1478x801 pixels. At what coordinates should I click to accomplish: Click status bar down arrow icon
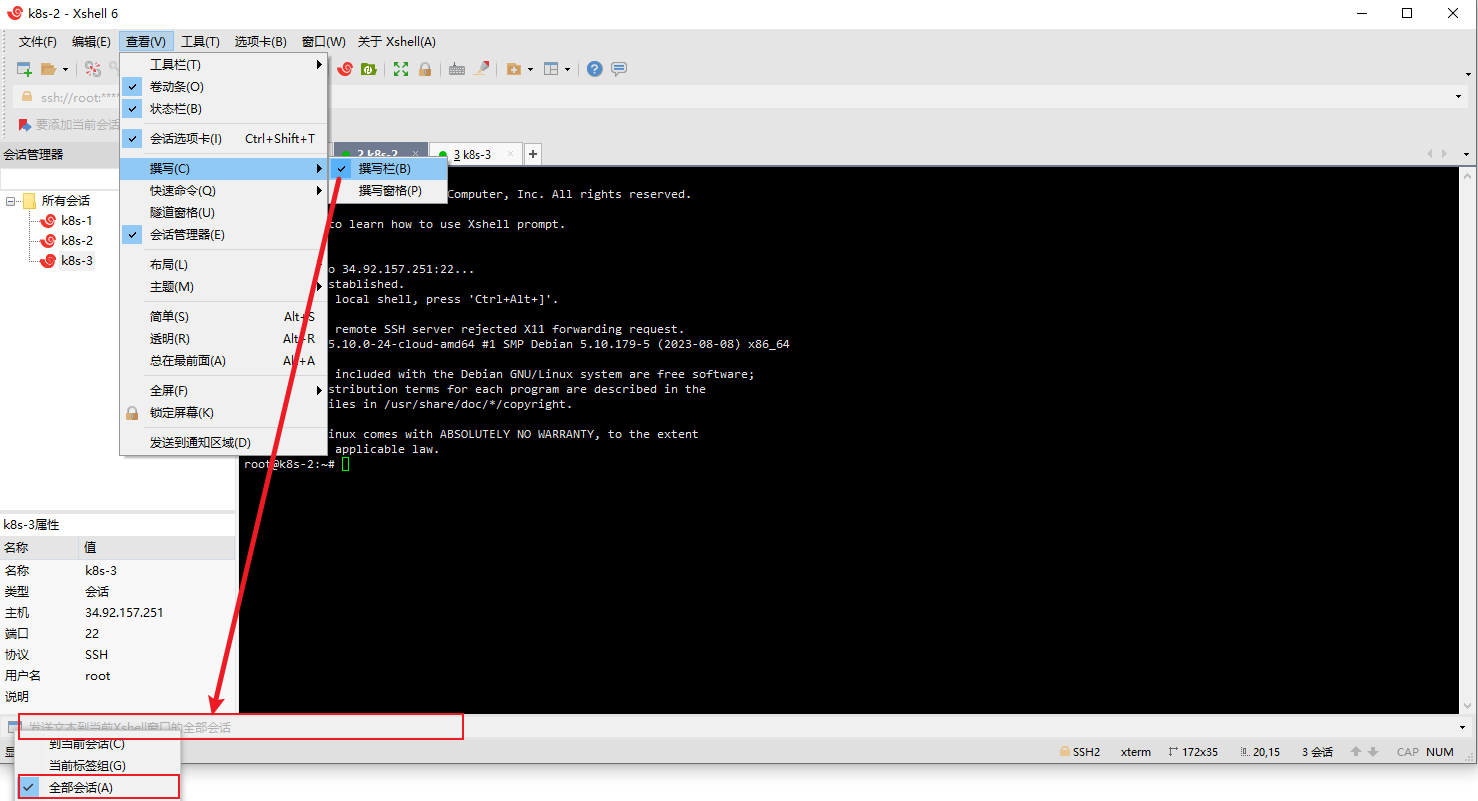(x=1373, y=752)
